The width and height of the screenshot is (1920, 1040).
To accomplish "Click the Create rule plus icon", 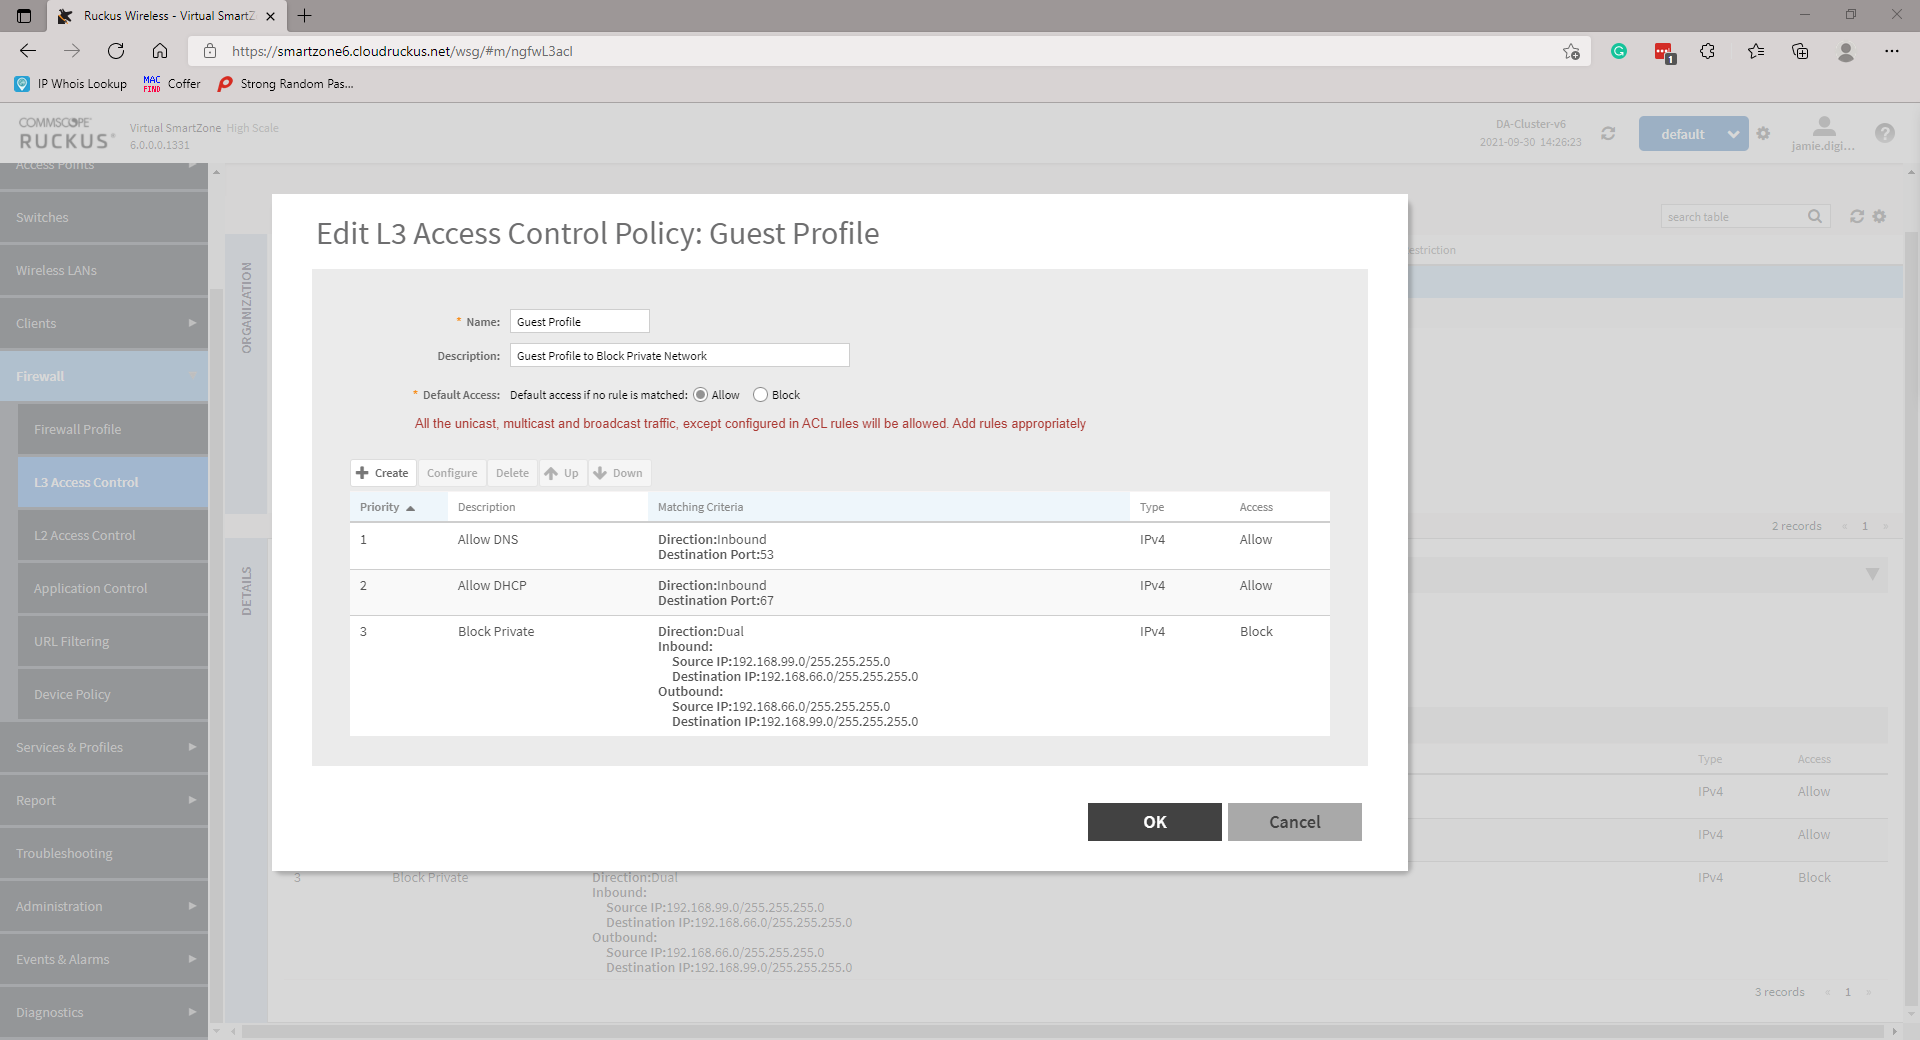I will click(x=363, y=473).
